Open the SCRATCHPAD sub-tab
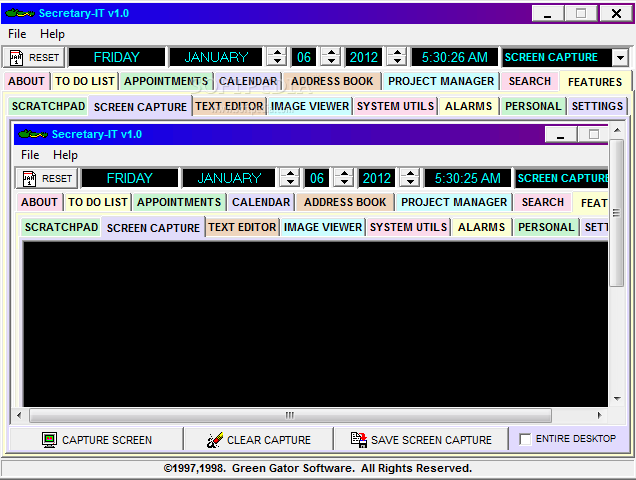 point(48,106)
